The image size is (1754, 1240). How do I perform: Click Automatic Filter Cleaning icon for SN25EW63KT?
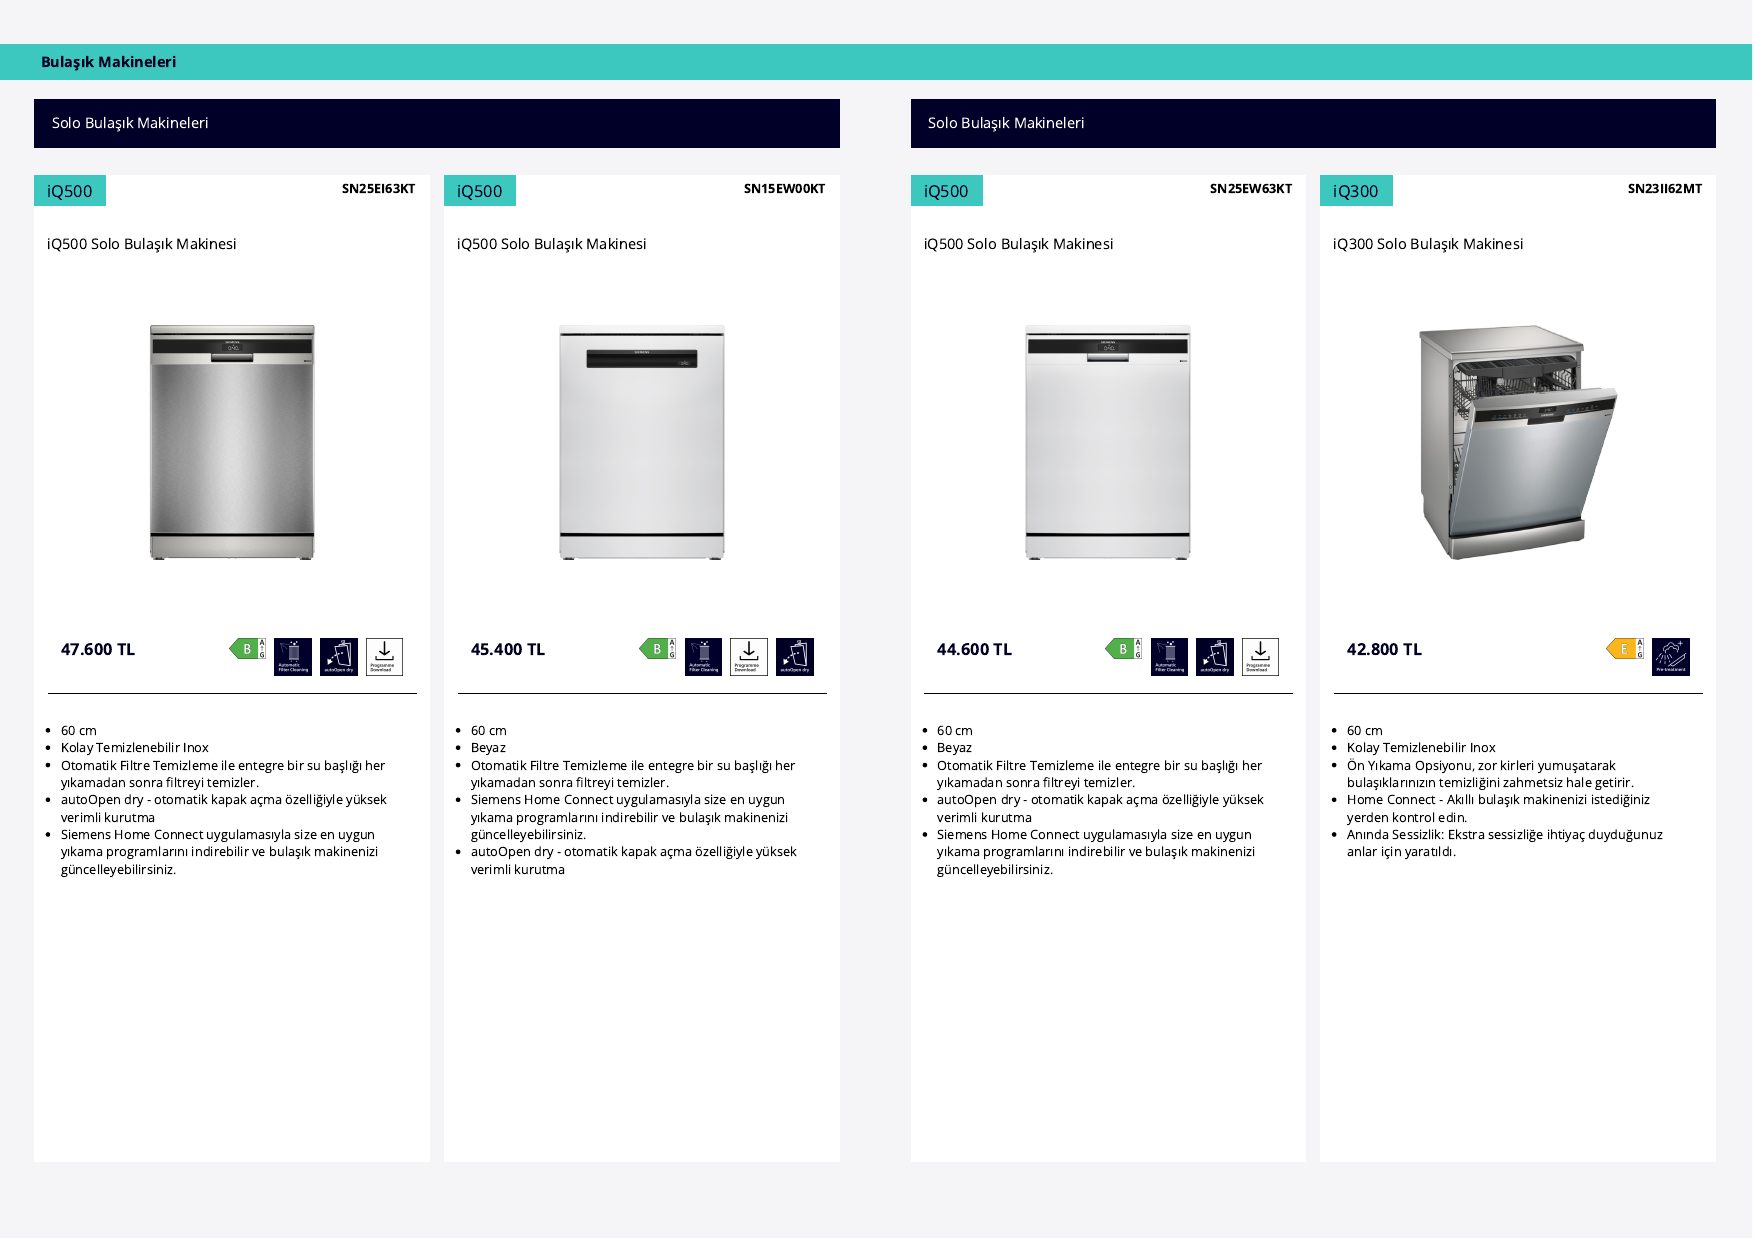(1169, 657)
